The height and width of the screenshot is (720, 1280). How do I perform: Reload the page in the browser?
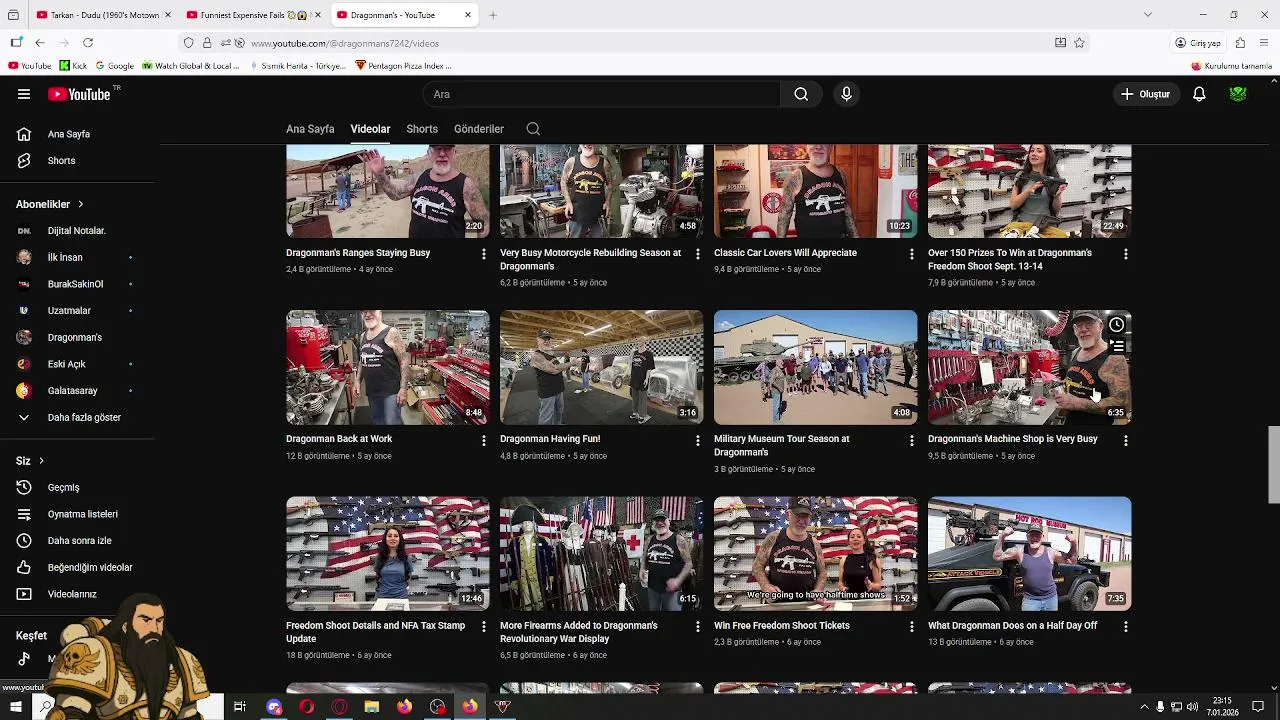[88, 43]
